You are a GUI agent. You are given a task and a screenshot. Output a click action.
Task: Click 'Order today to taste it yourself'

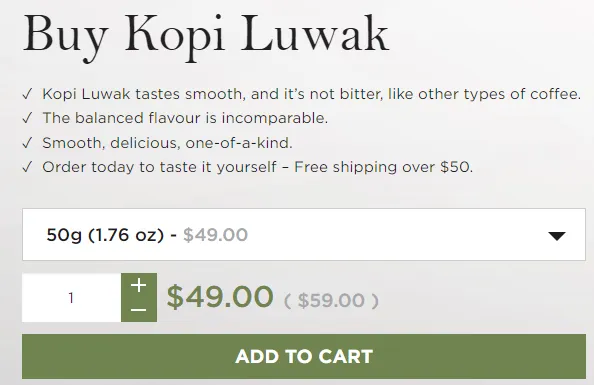click(159, 167)
